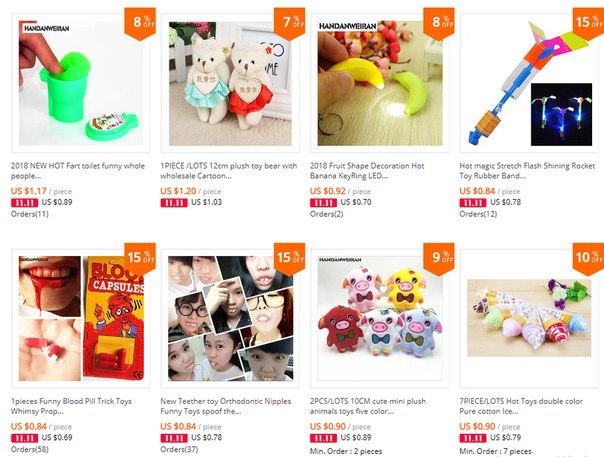Open the banana LED keyring product image

point(380,83)
